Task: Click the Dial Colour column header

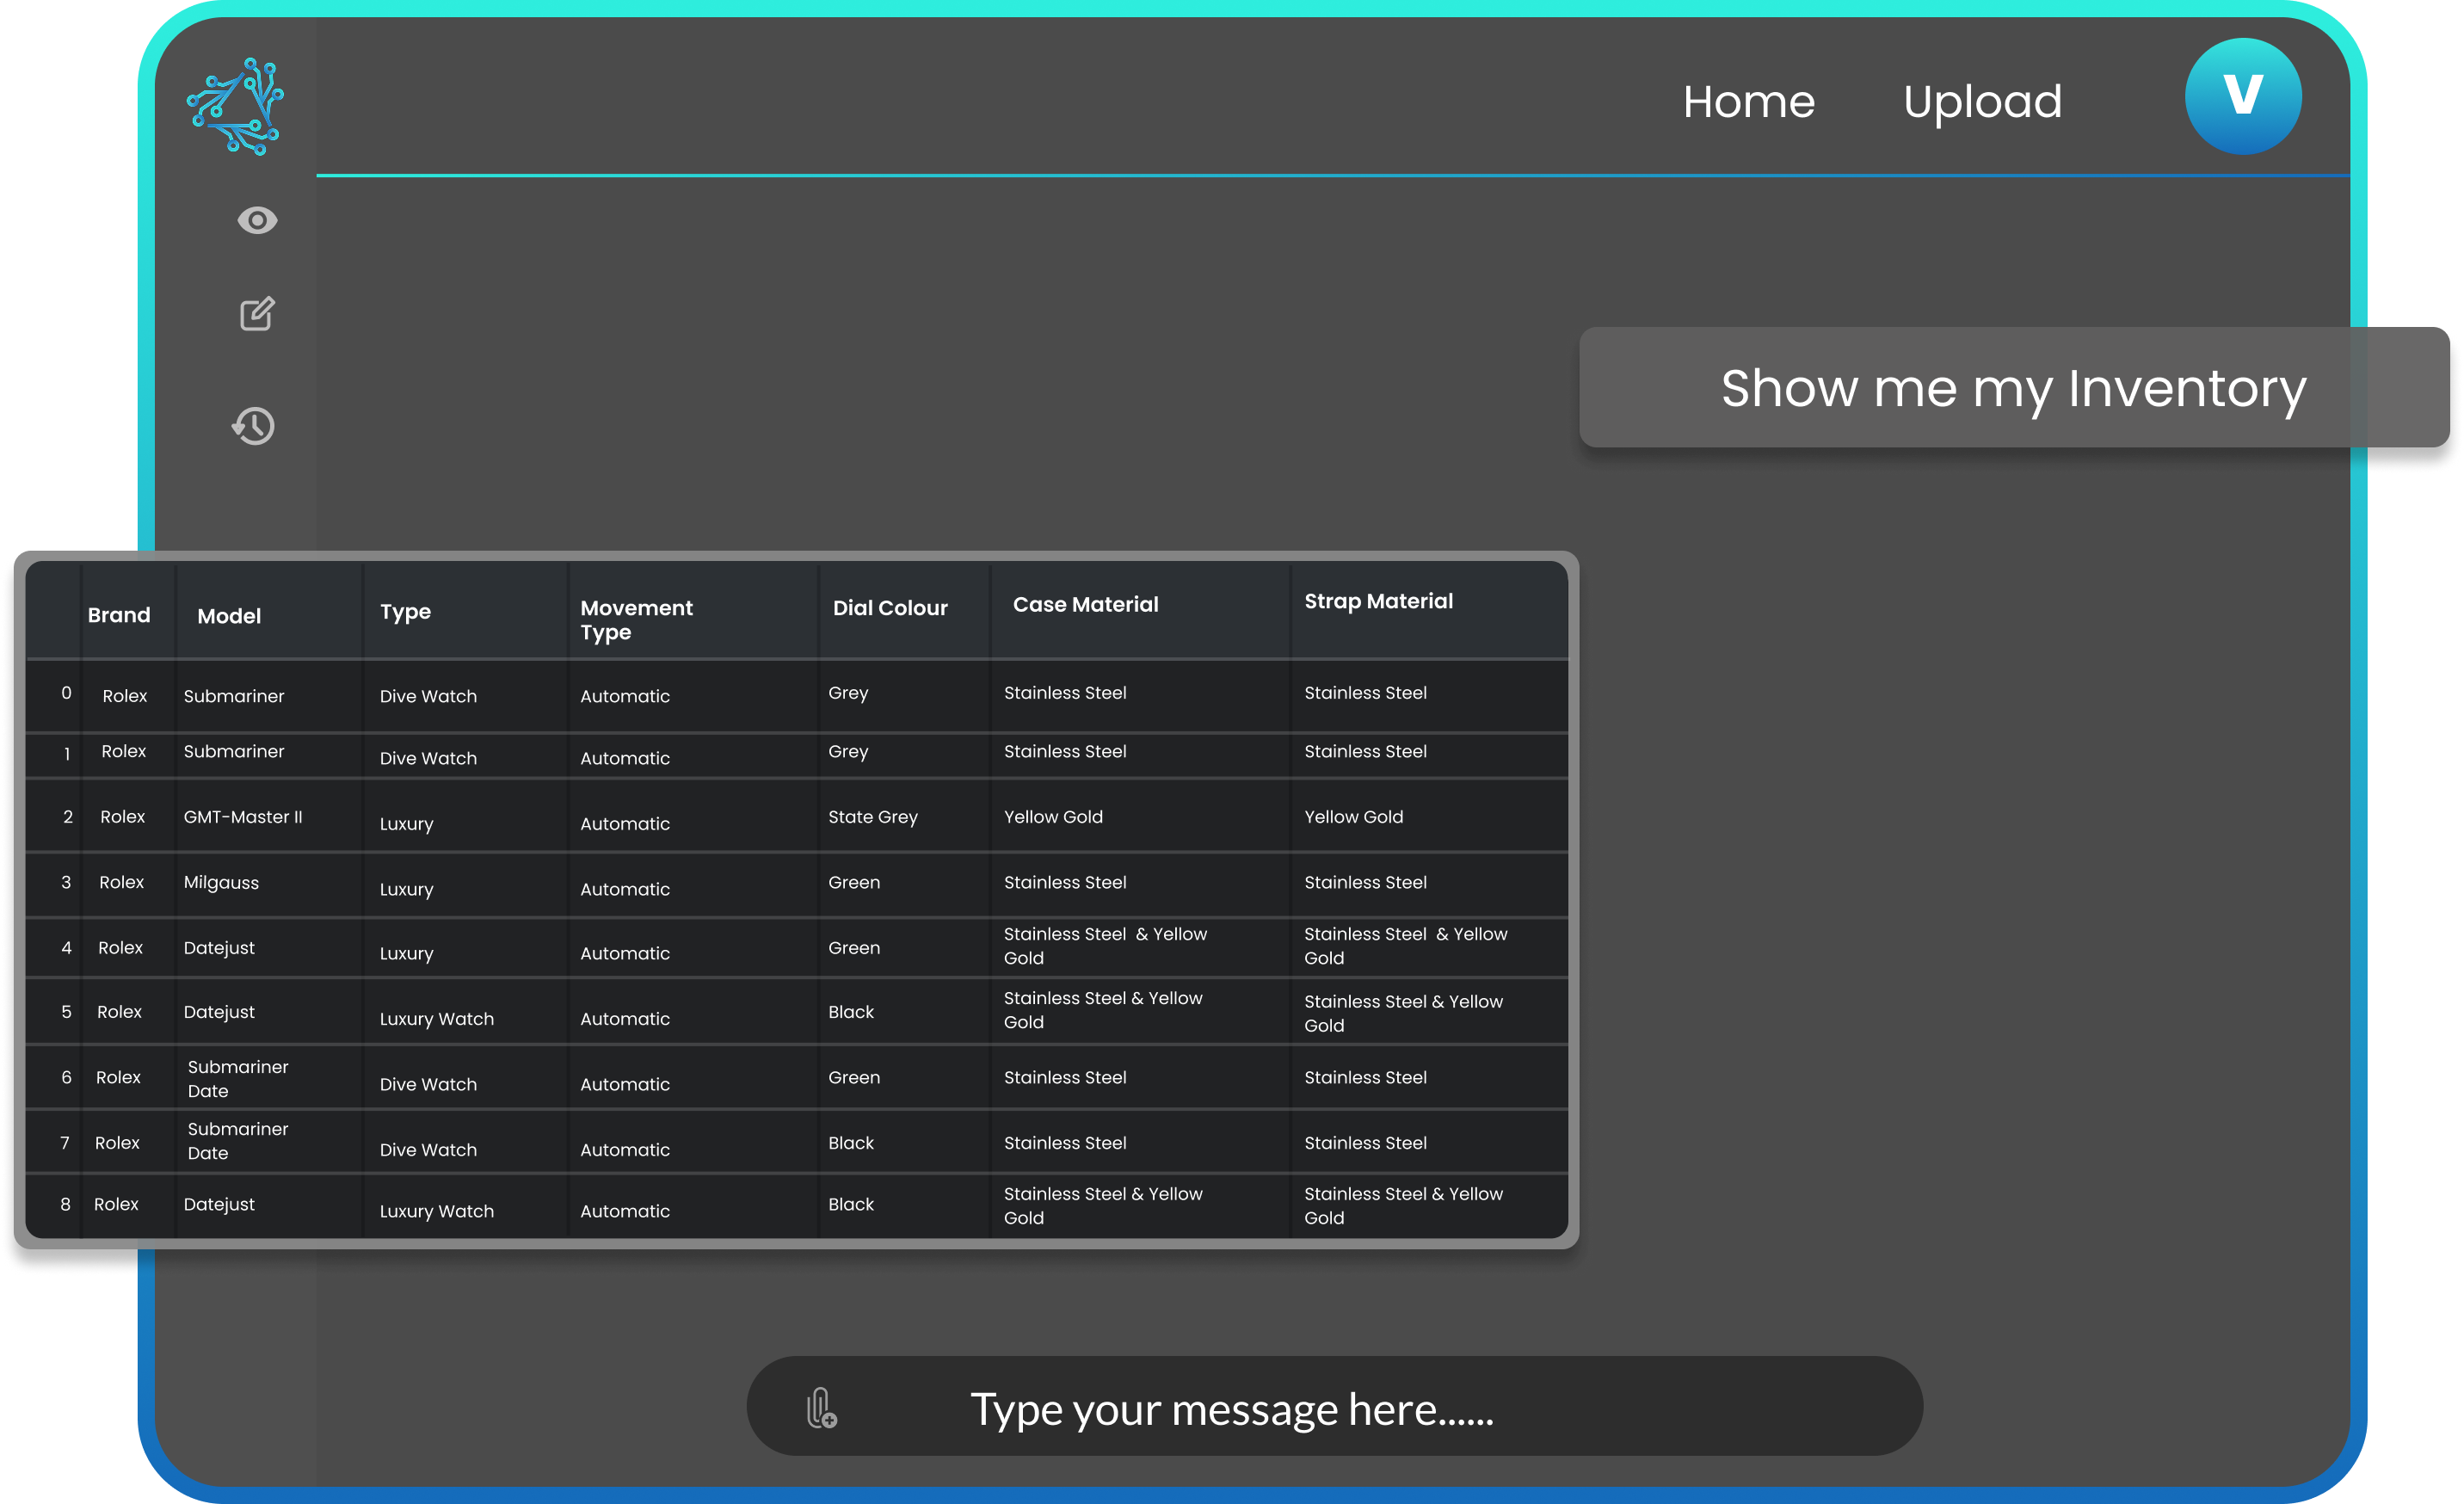Action: click(890, 608)
